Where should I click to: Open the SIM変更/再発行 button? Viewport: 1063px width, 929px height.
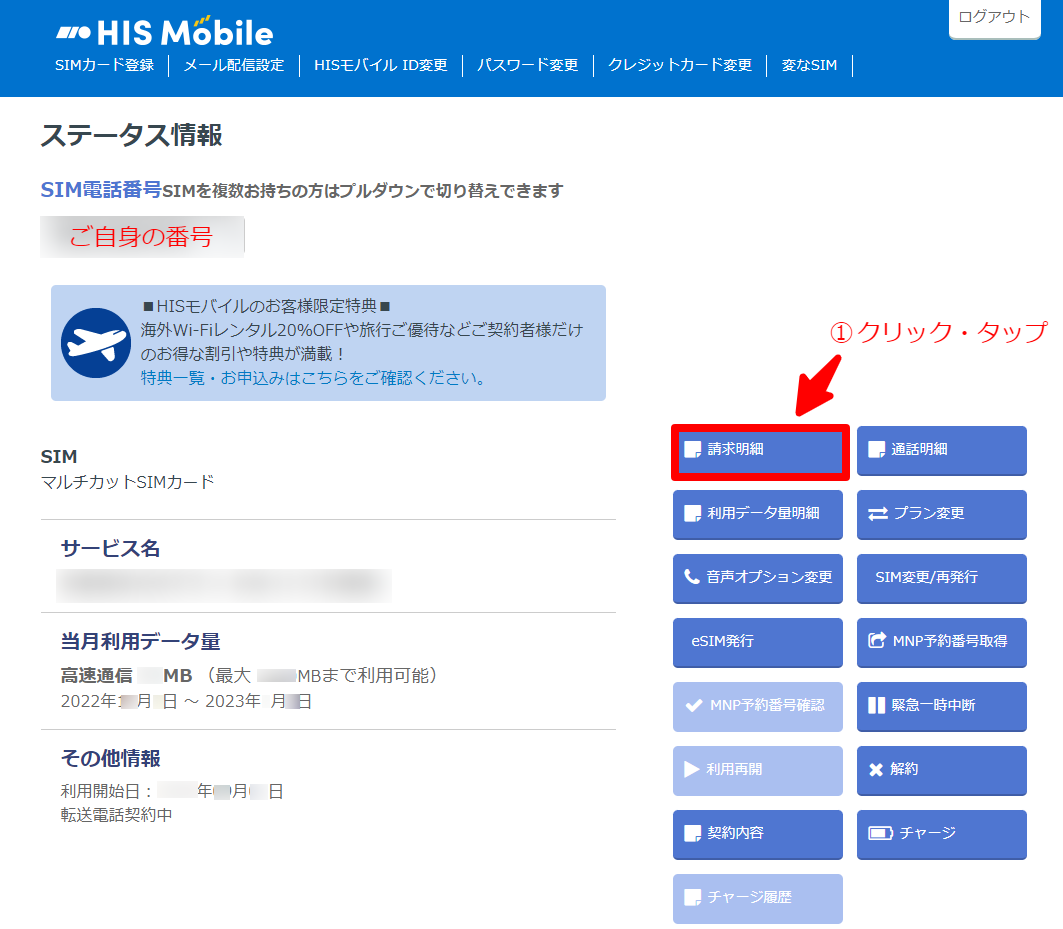[942, 578]
